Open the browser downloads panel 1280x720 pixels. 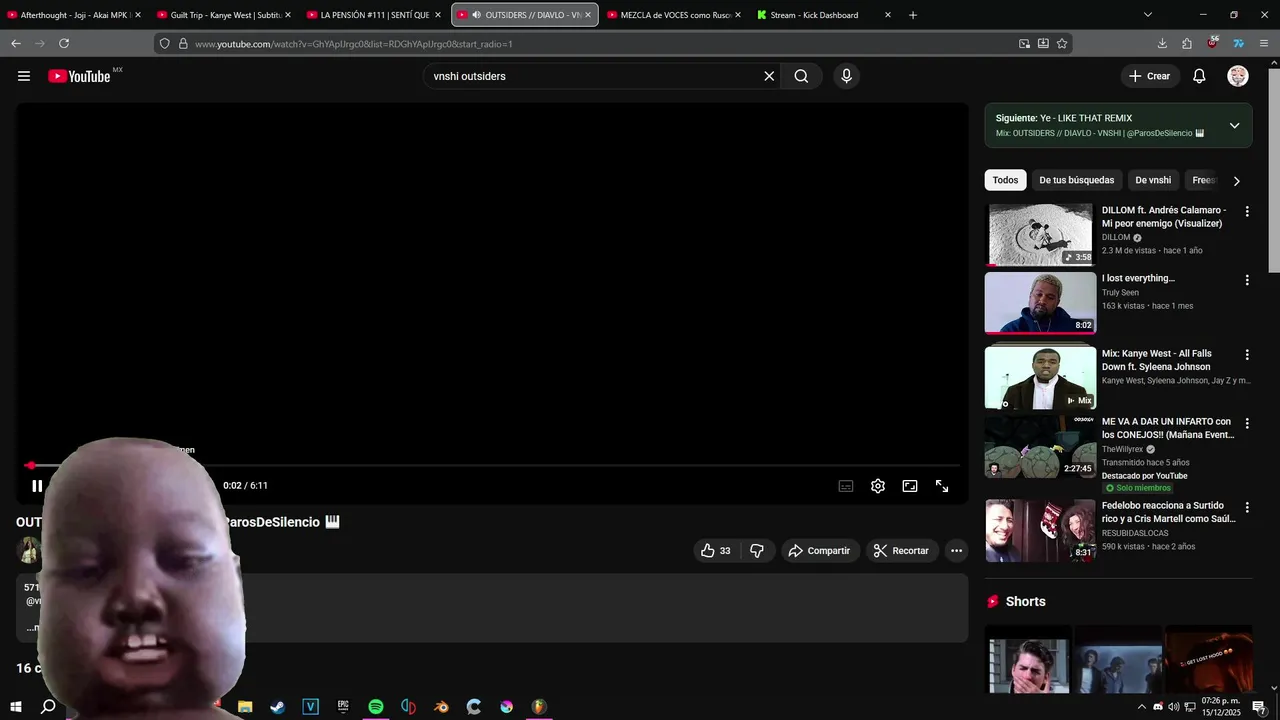click(1162, 43)
